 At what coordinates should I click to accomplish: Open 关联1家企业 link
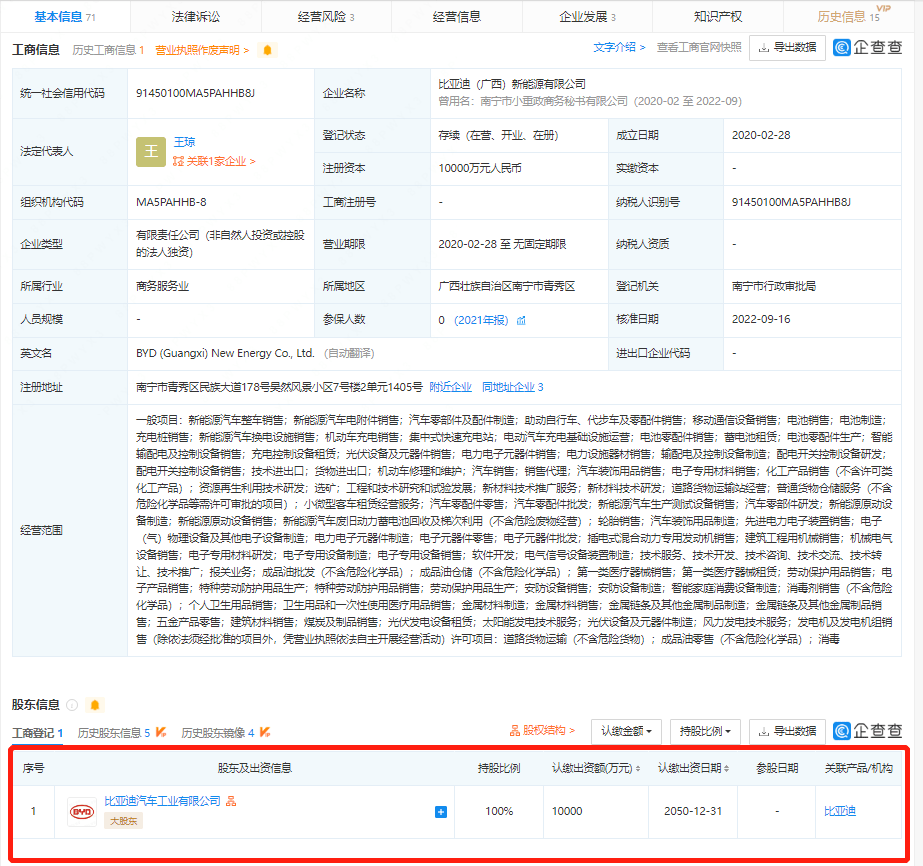(214, 161)
